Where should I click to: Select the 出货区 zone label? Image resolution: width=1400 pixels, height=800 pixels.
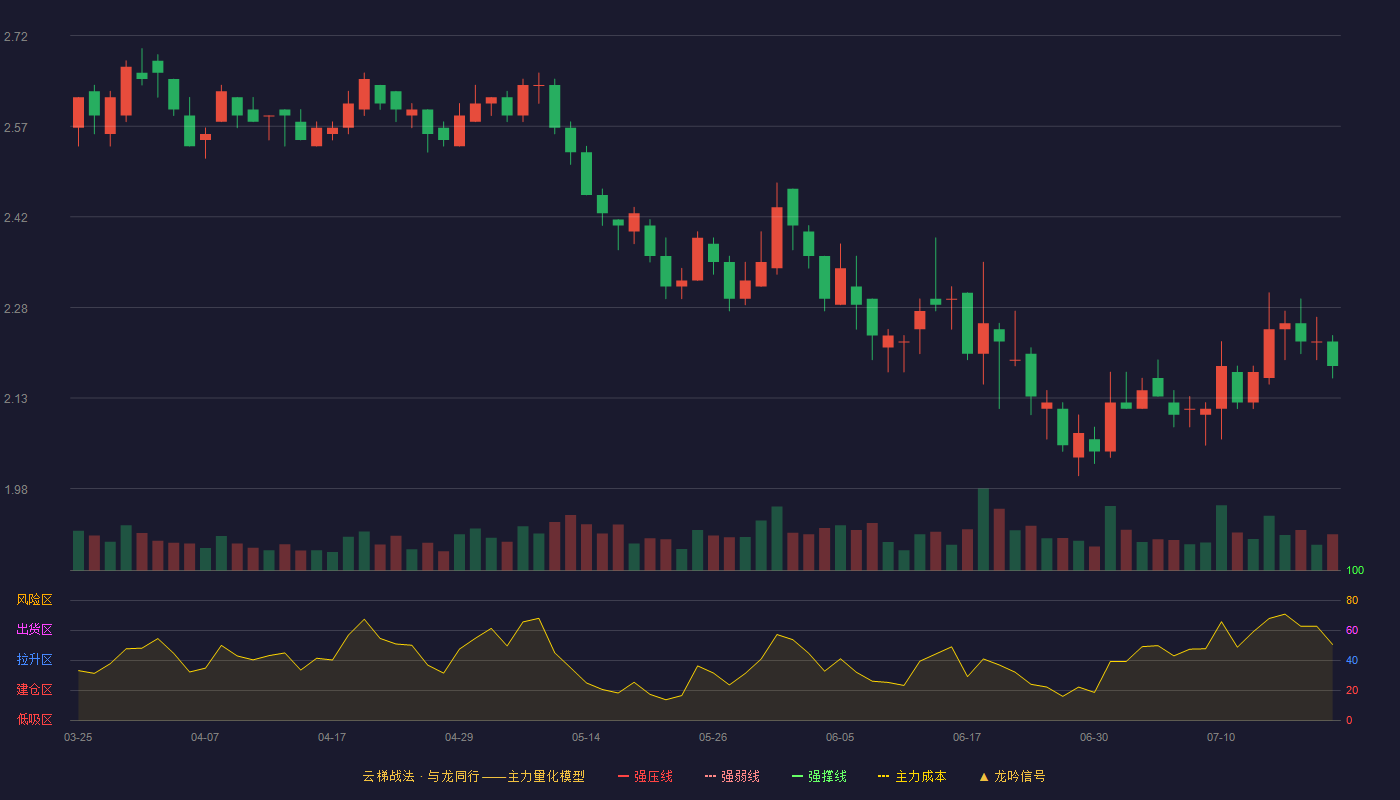[x=34, y=630]
